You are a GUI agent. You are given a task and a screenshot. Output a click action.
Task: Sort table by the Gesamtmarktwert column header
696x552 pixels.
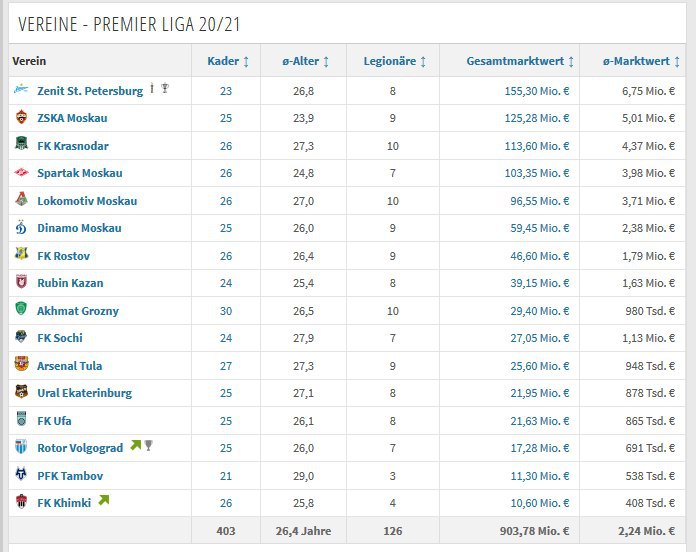(x=520, y=61)
